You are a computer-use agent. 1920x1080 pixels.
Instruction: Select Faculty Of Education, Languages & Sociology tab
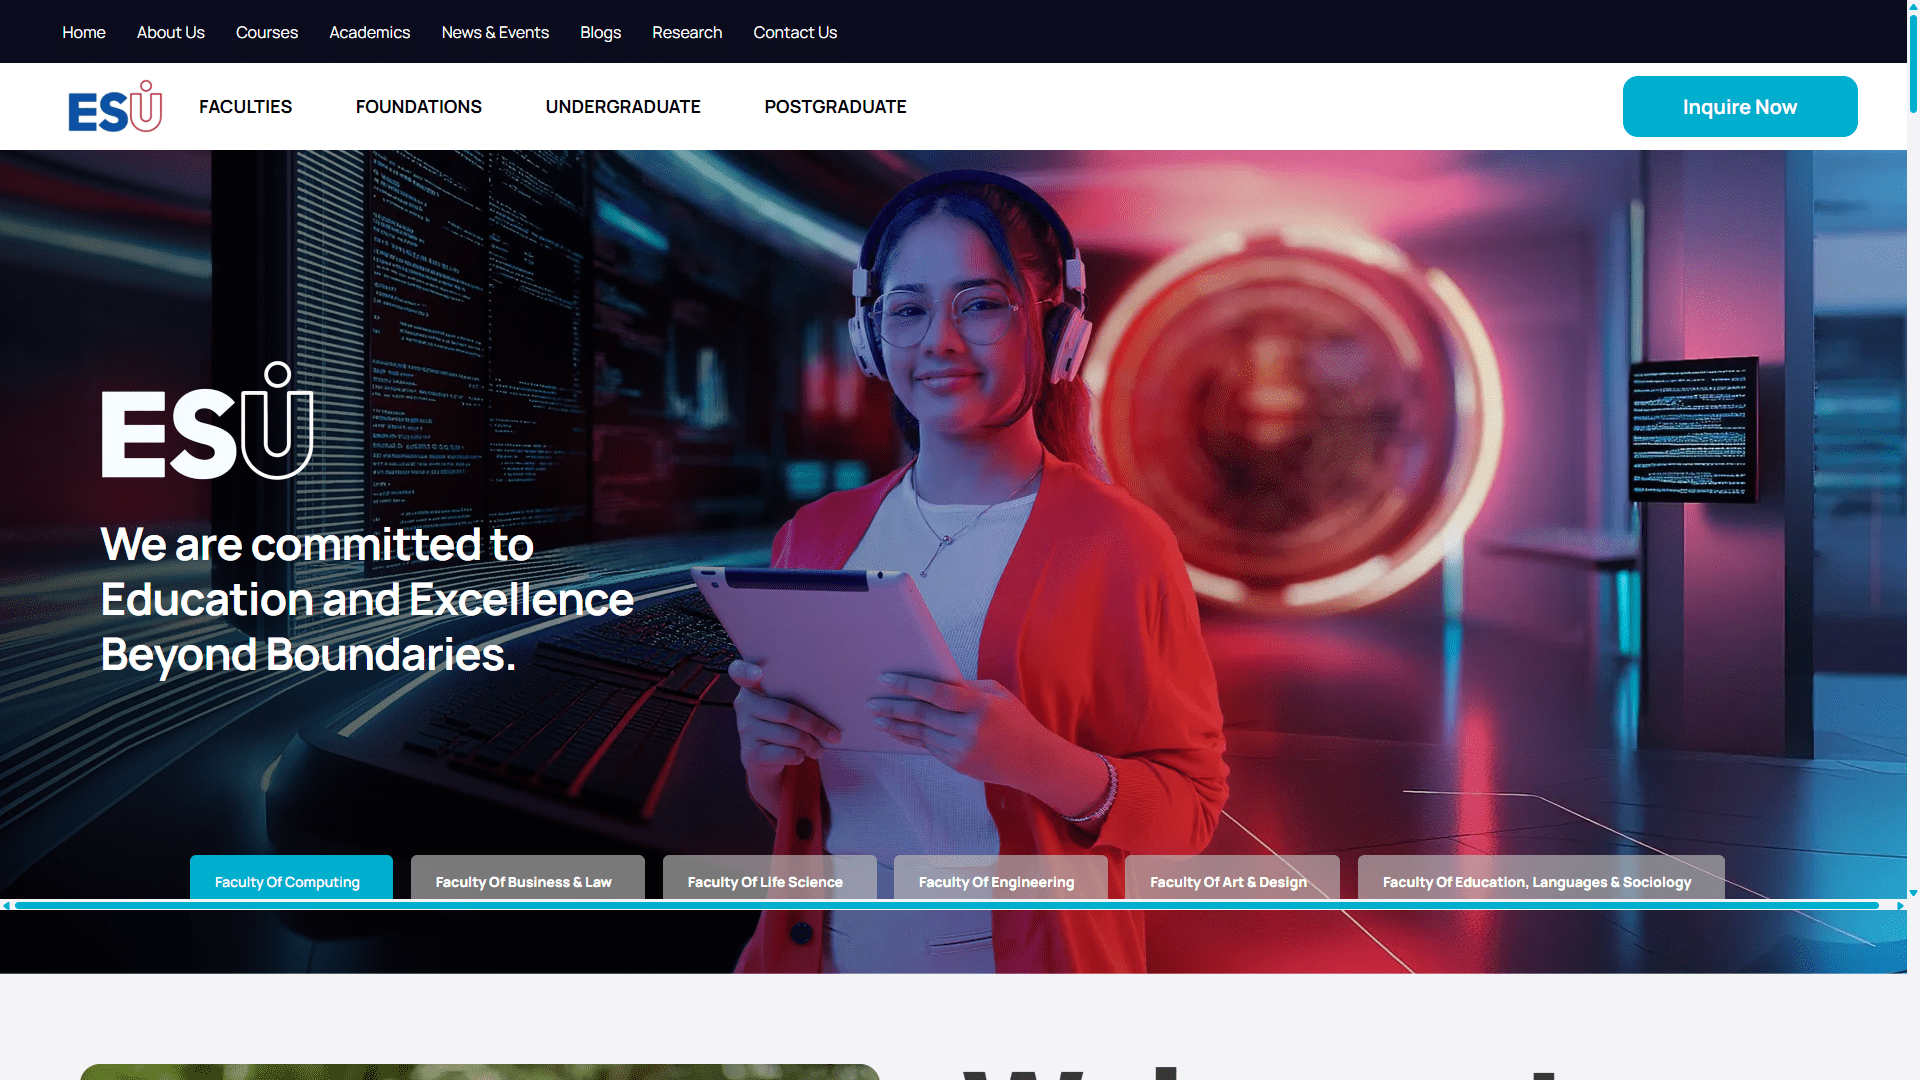pyautogui.click(x=1541, y=878)
